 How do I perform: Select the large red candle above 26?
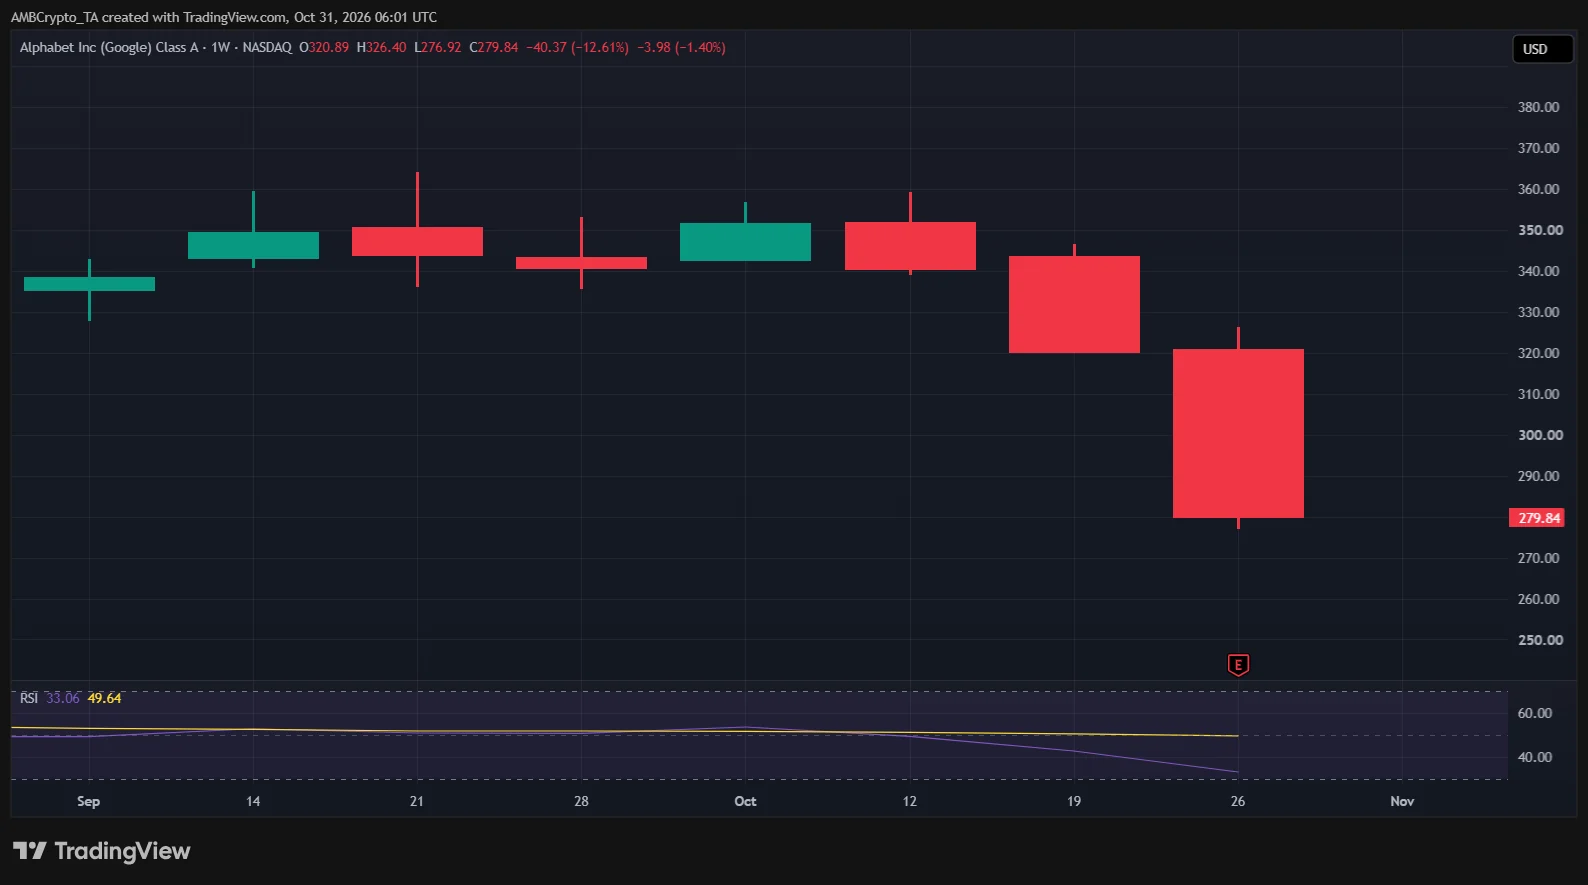click(x=1238, y=433)
